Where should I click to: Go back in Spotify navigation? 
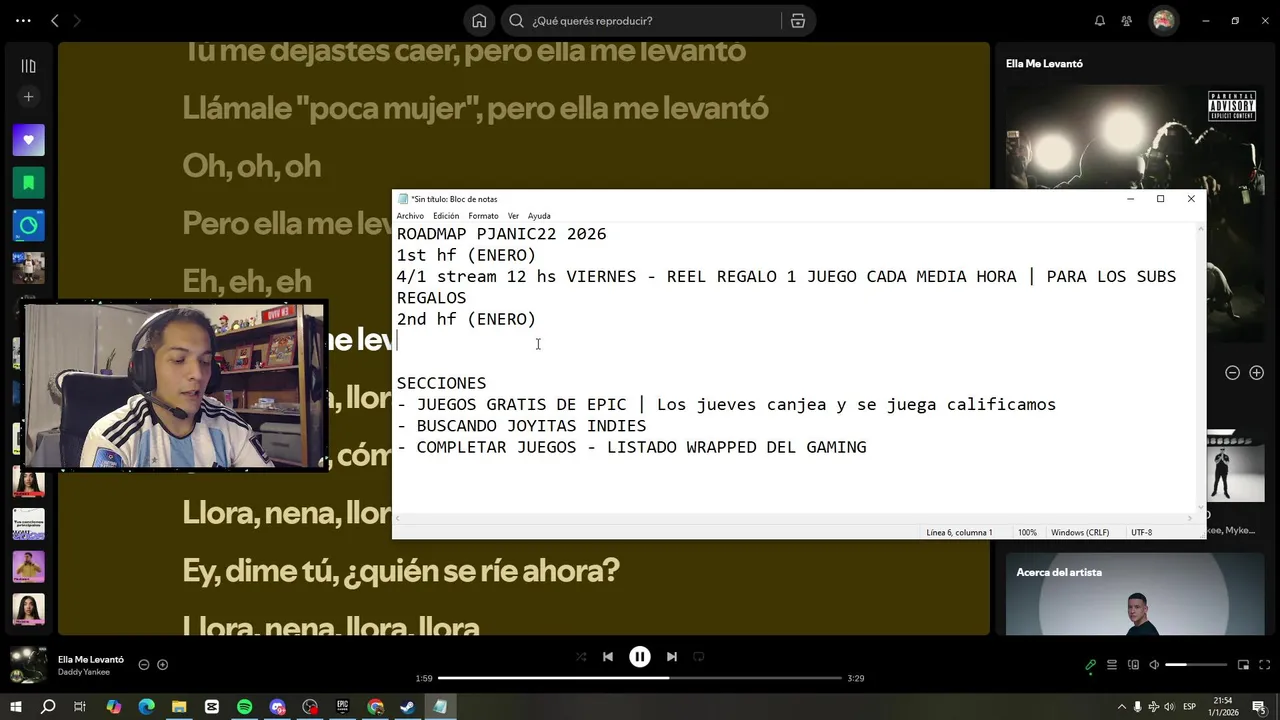[x=54, y=21]
